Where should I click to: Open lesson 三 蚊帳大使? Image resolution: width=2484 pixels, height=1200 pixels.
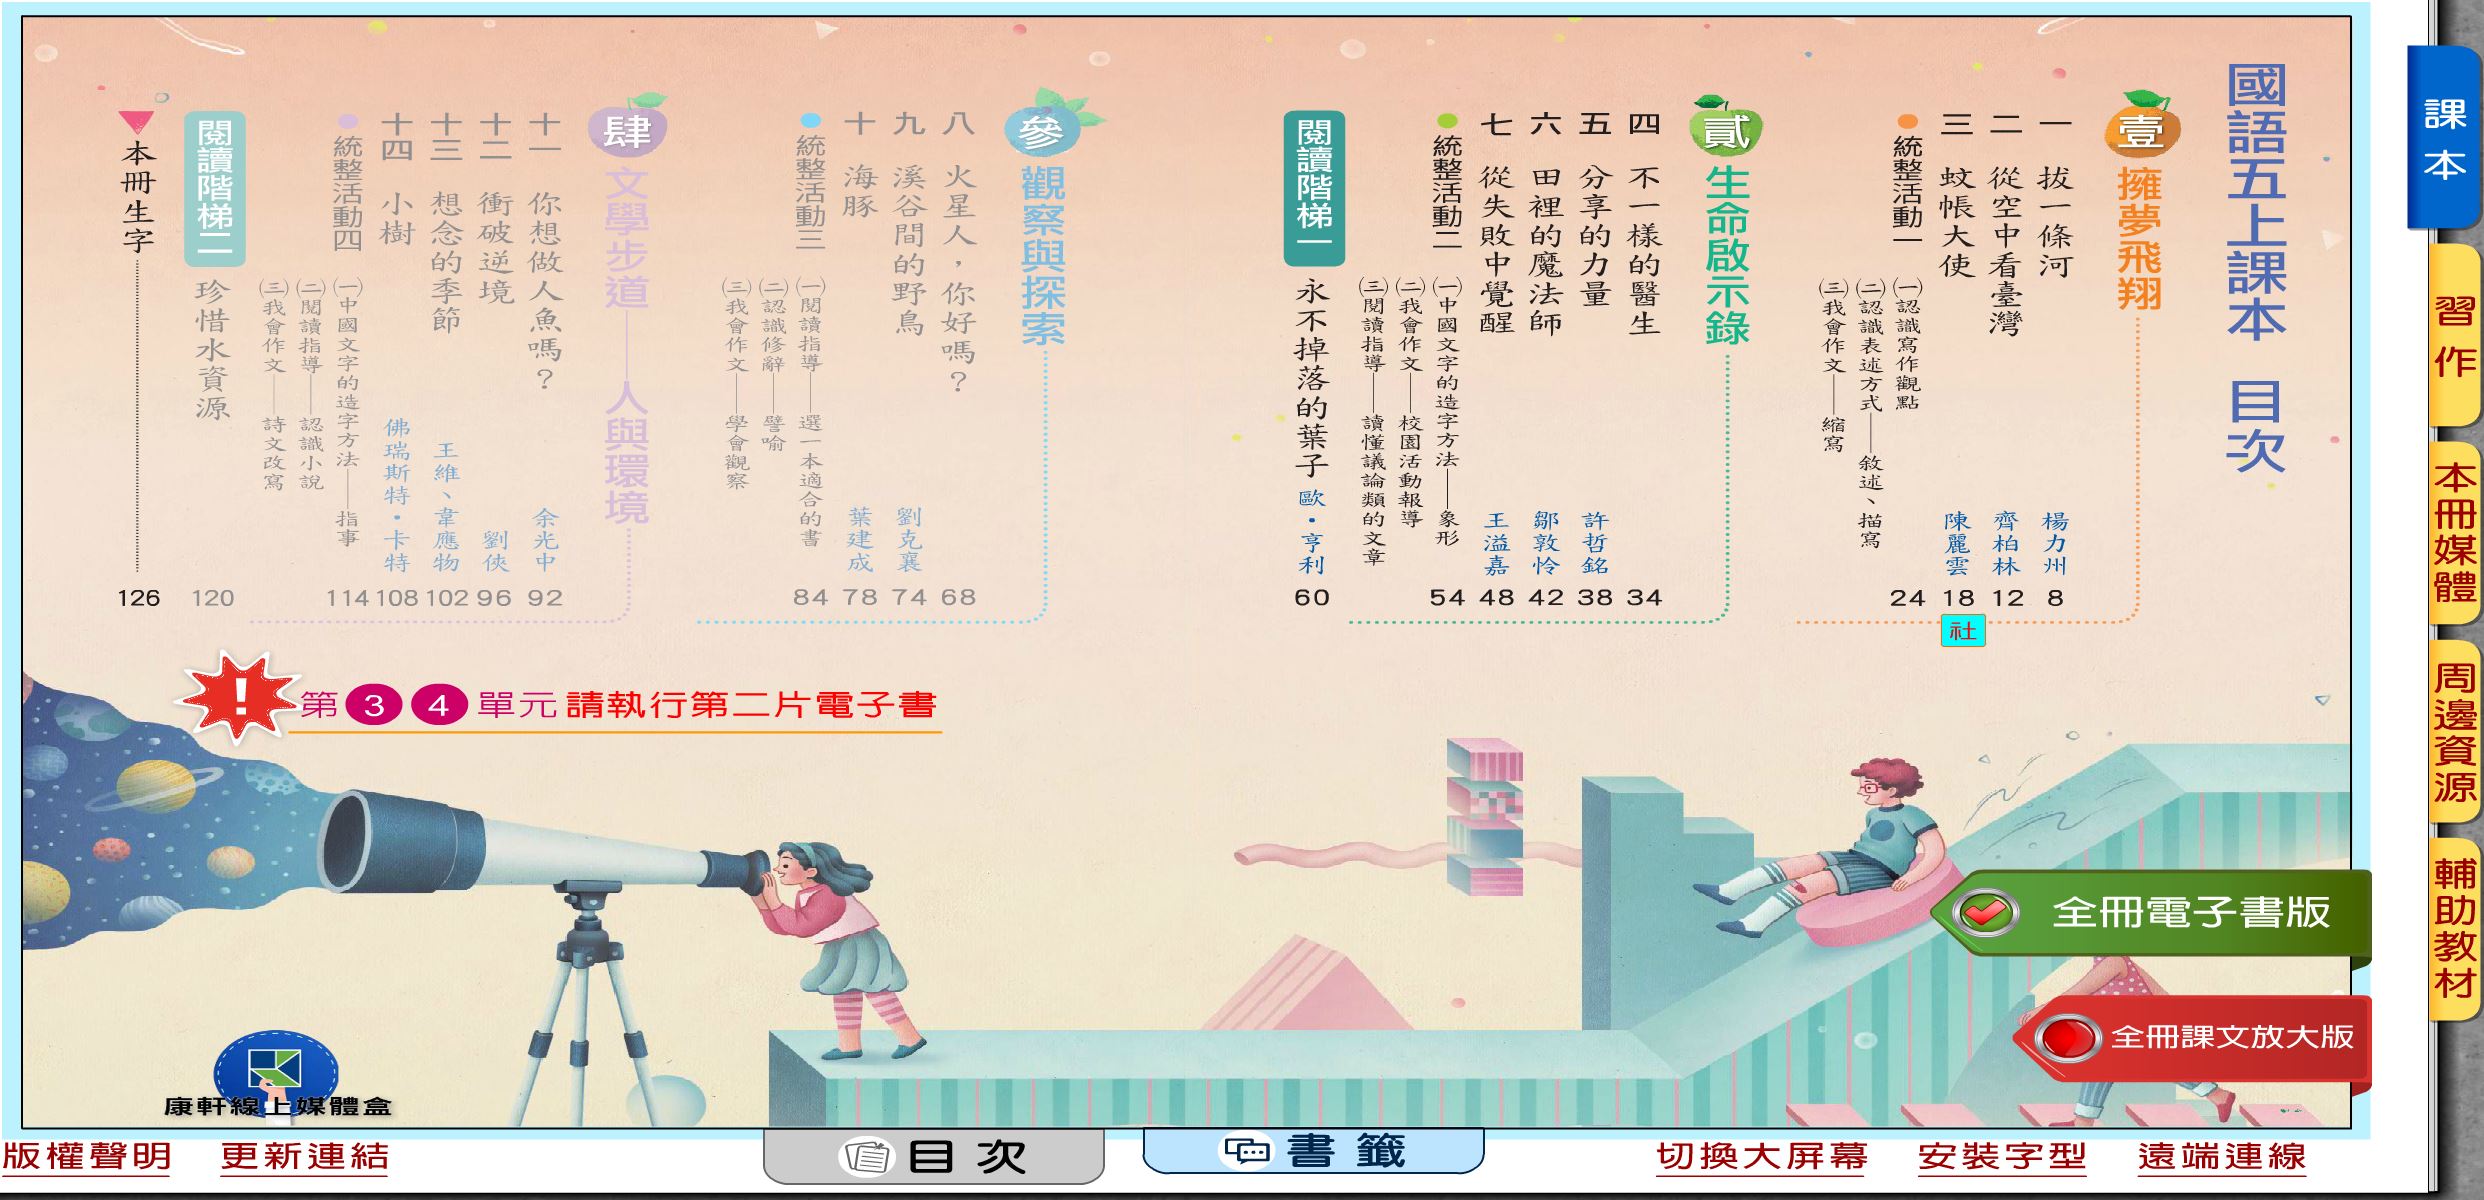1957,196
